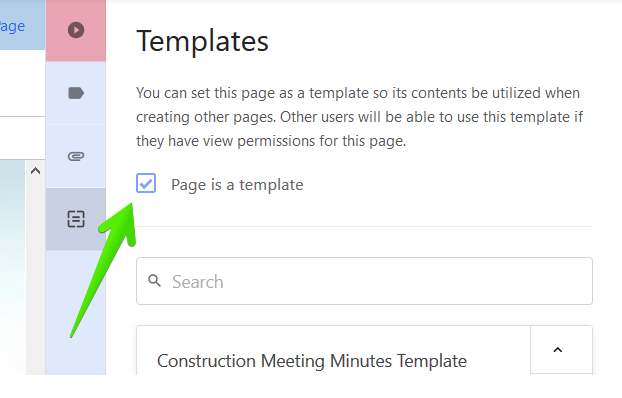Screen dimensions: 622x398
Task: Collapse the Construction Meeting Minutes Template chevron
Action: (558, 350)
